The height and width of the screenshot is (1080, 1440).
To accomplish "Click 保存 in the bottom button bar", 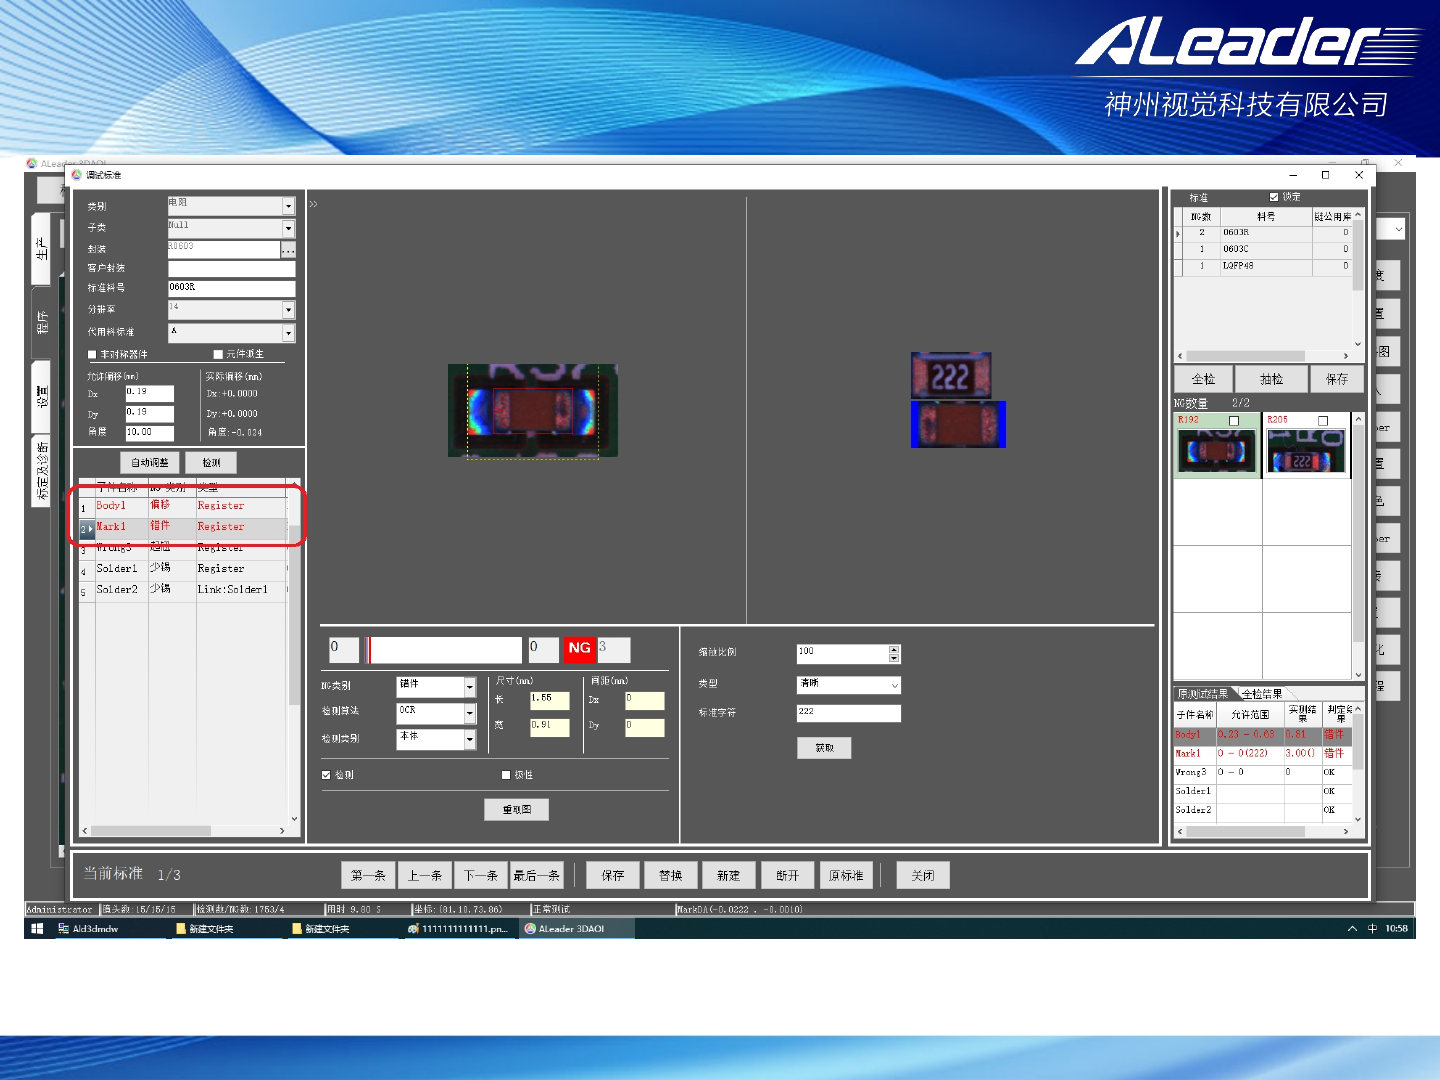I will [x=613, y=875].
